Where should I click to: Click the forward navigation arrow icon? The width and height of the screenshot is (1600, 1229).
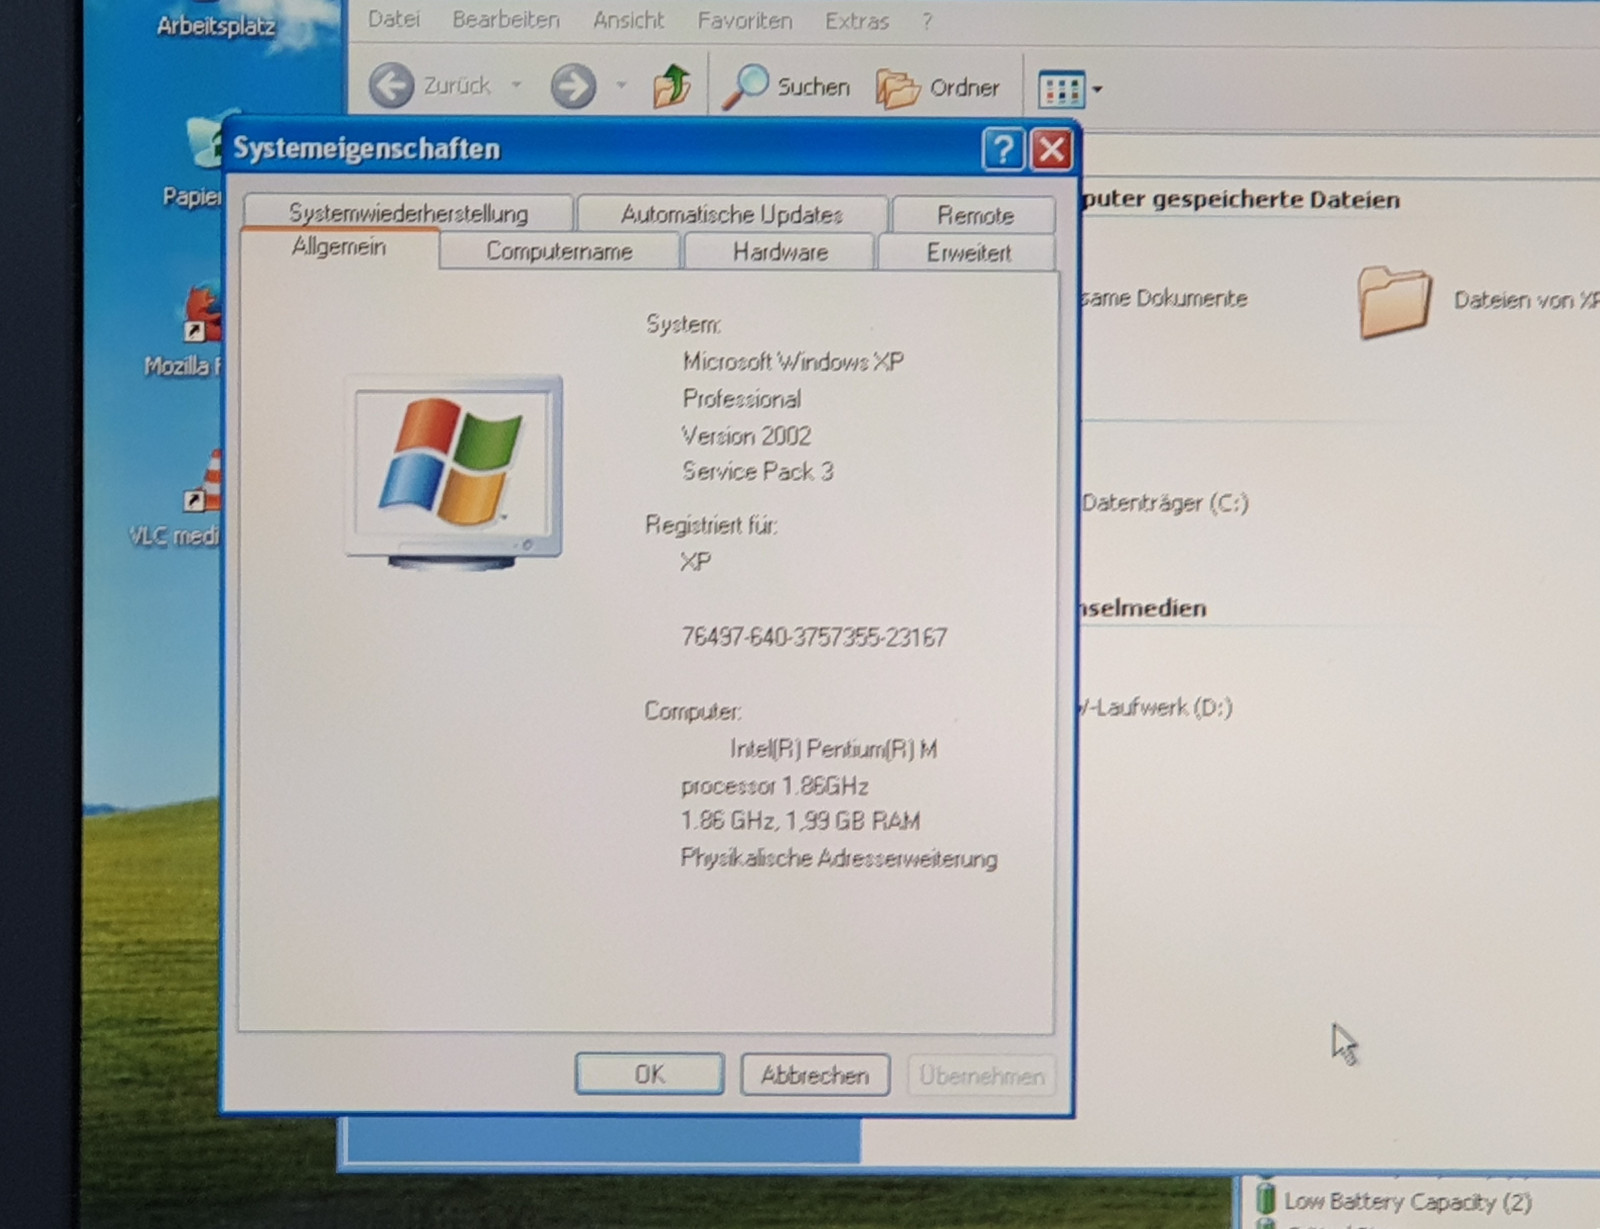(x=573, y=87)
